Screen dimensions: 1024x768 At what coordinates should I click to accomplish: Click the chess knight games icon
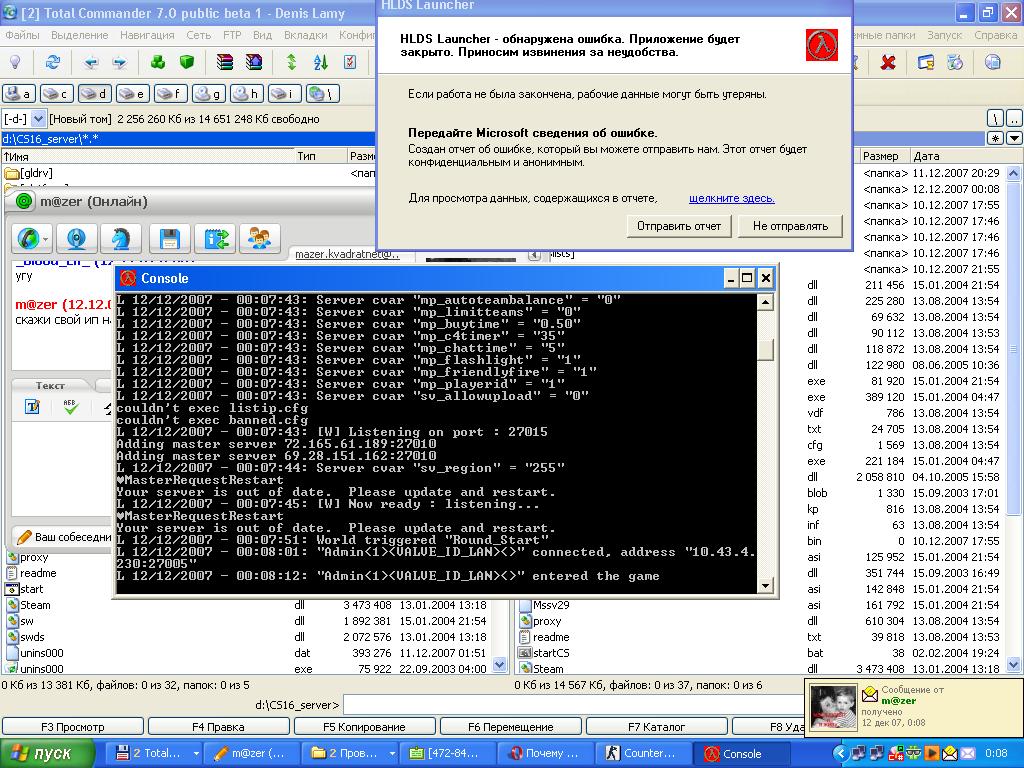pos(121,239)
